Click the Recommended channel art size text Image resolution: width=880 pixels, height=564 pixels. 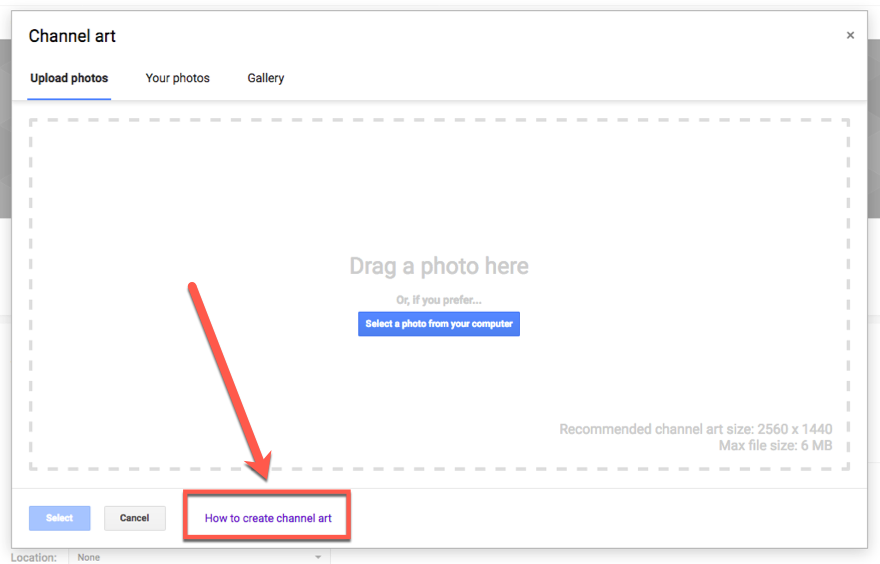695,429
